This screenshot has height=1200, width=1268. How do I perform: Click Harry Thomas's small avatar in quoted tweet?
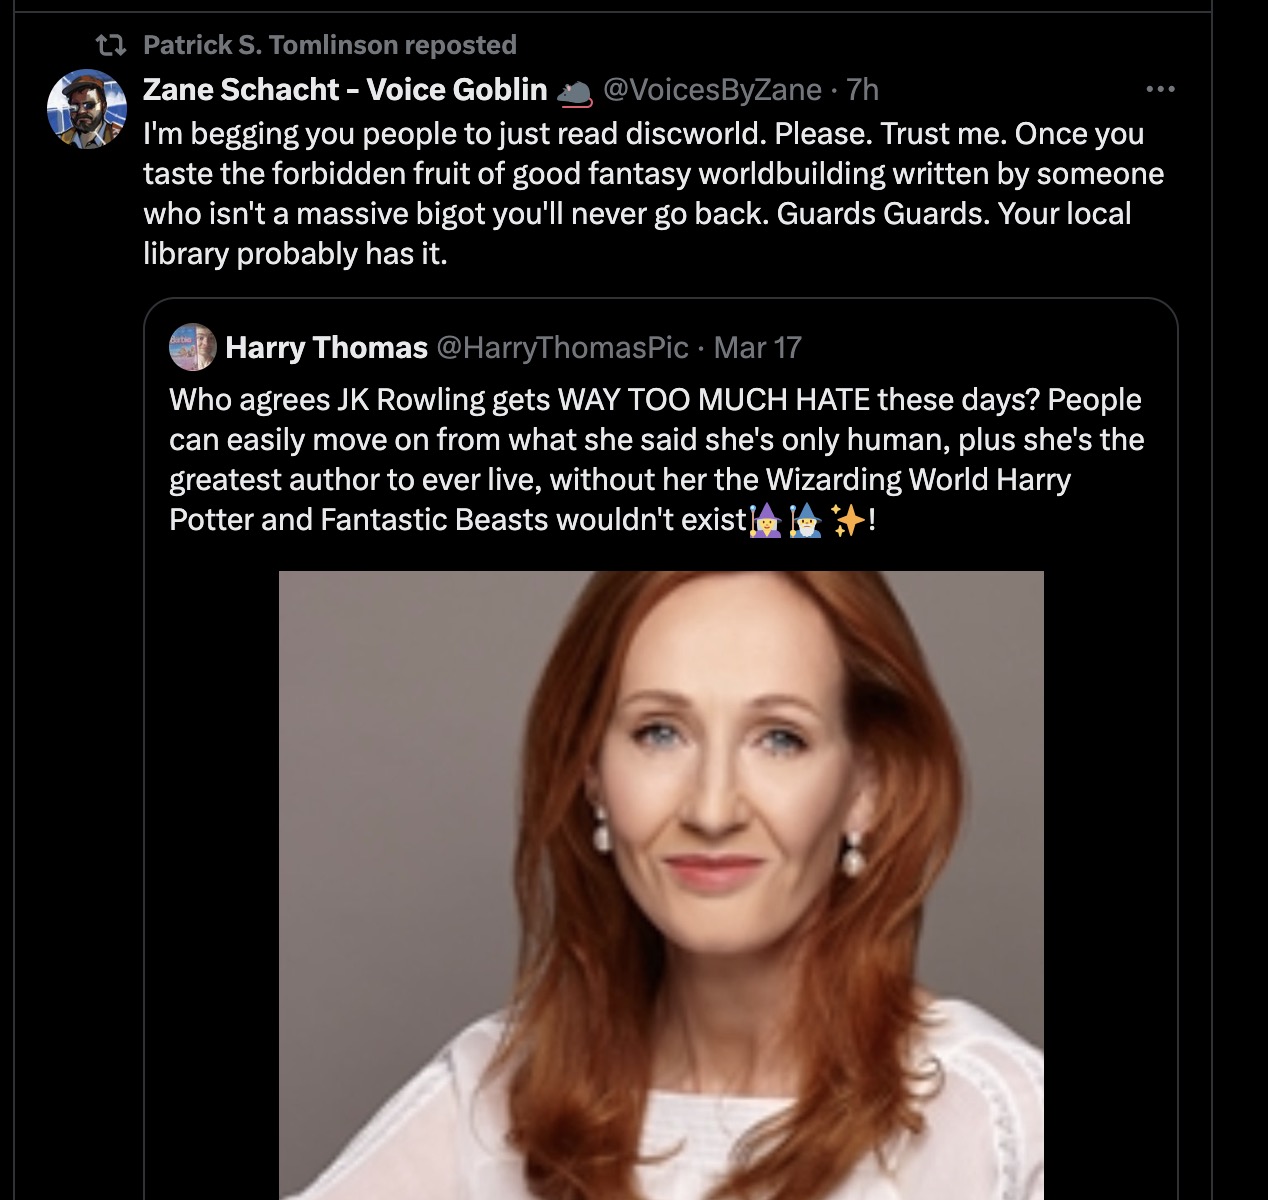193,347
